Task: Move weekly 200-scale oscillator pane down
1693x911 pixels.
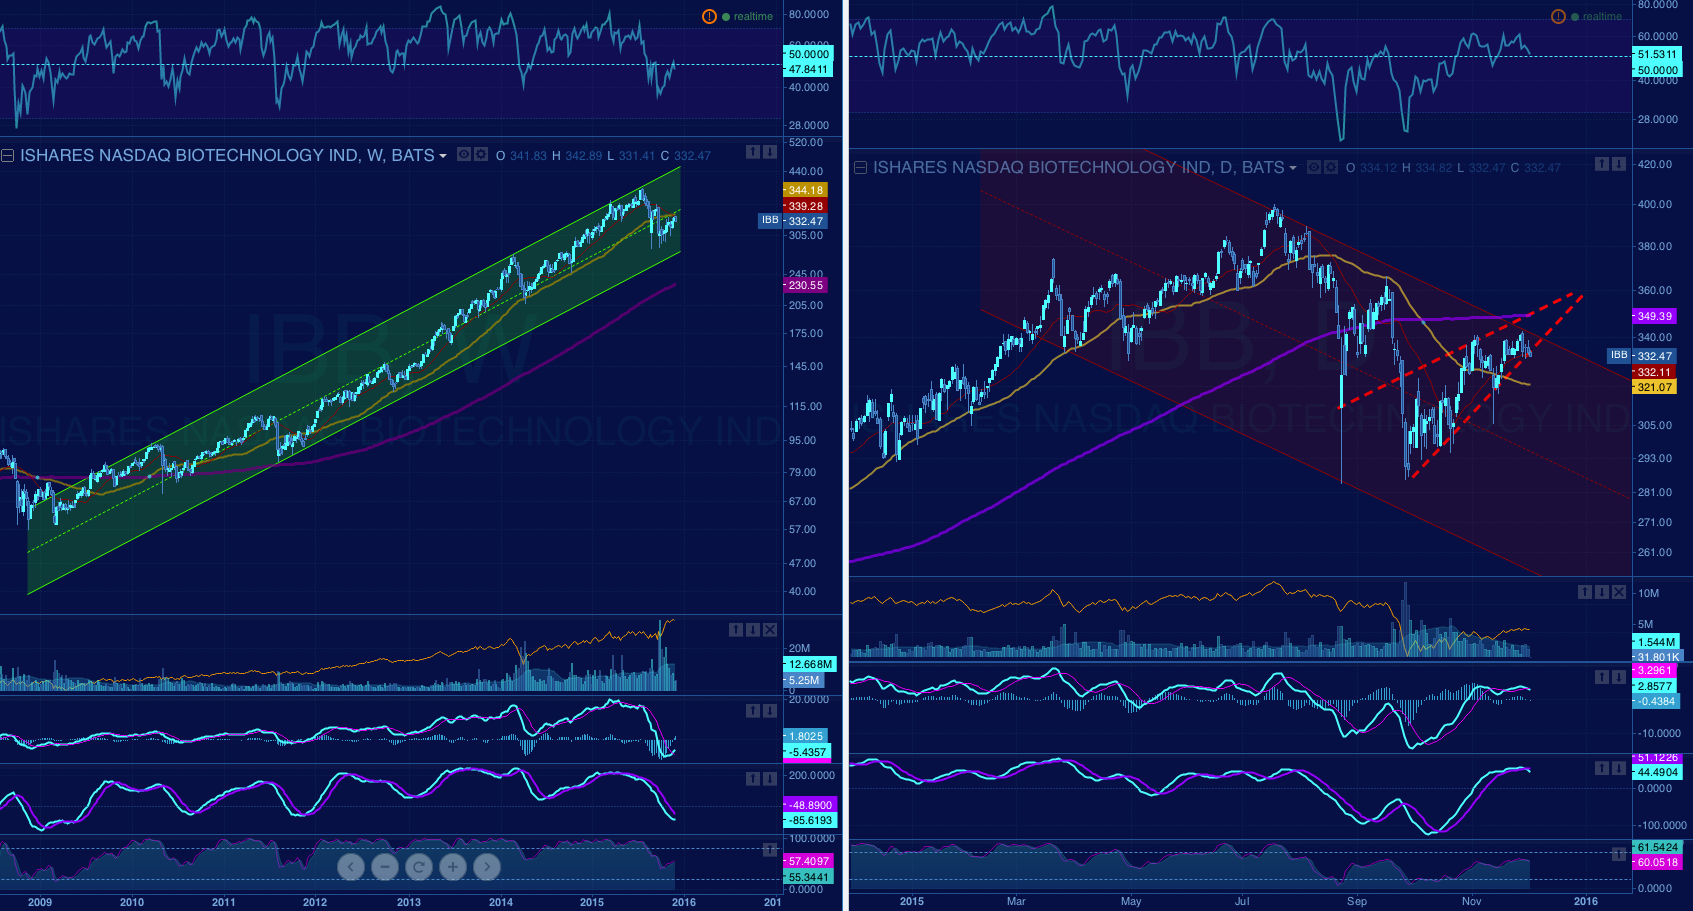Action: pyautogui.click(x=770, y=779)
